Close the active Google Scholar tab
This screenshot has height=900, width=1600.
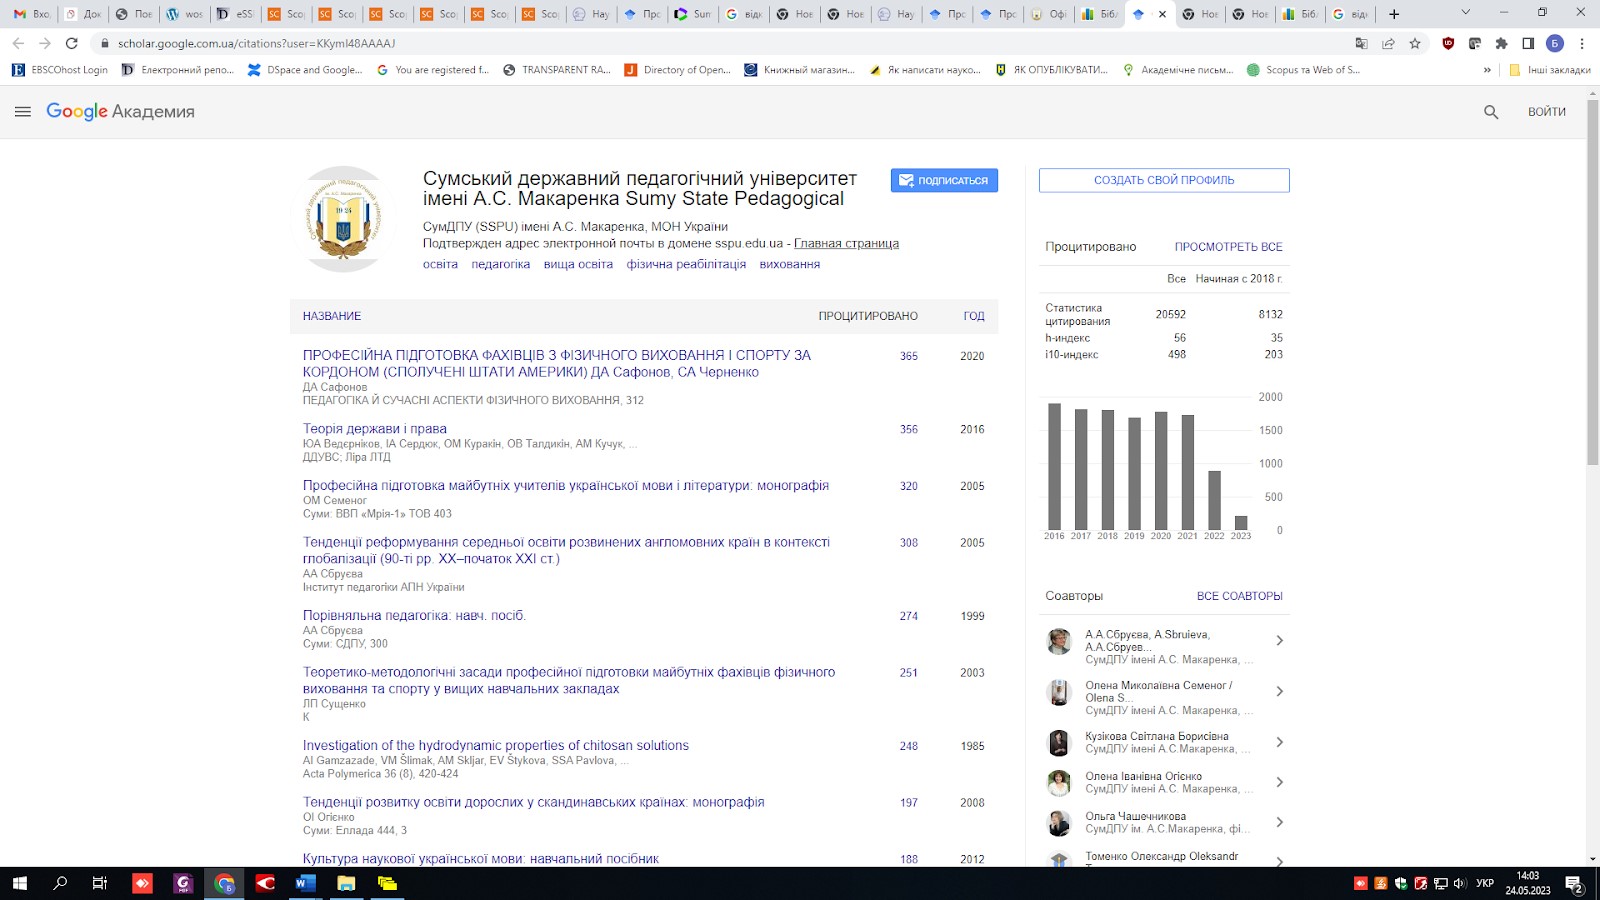(x=1162, y=14)
